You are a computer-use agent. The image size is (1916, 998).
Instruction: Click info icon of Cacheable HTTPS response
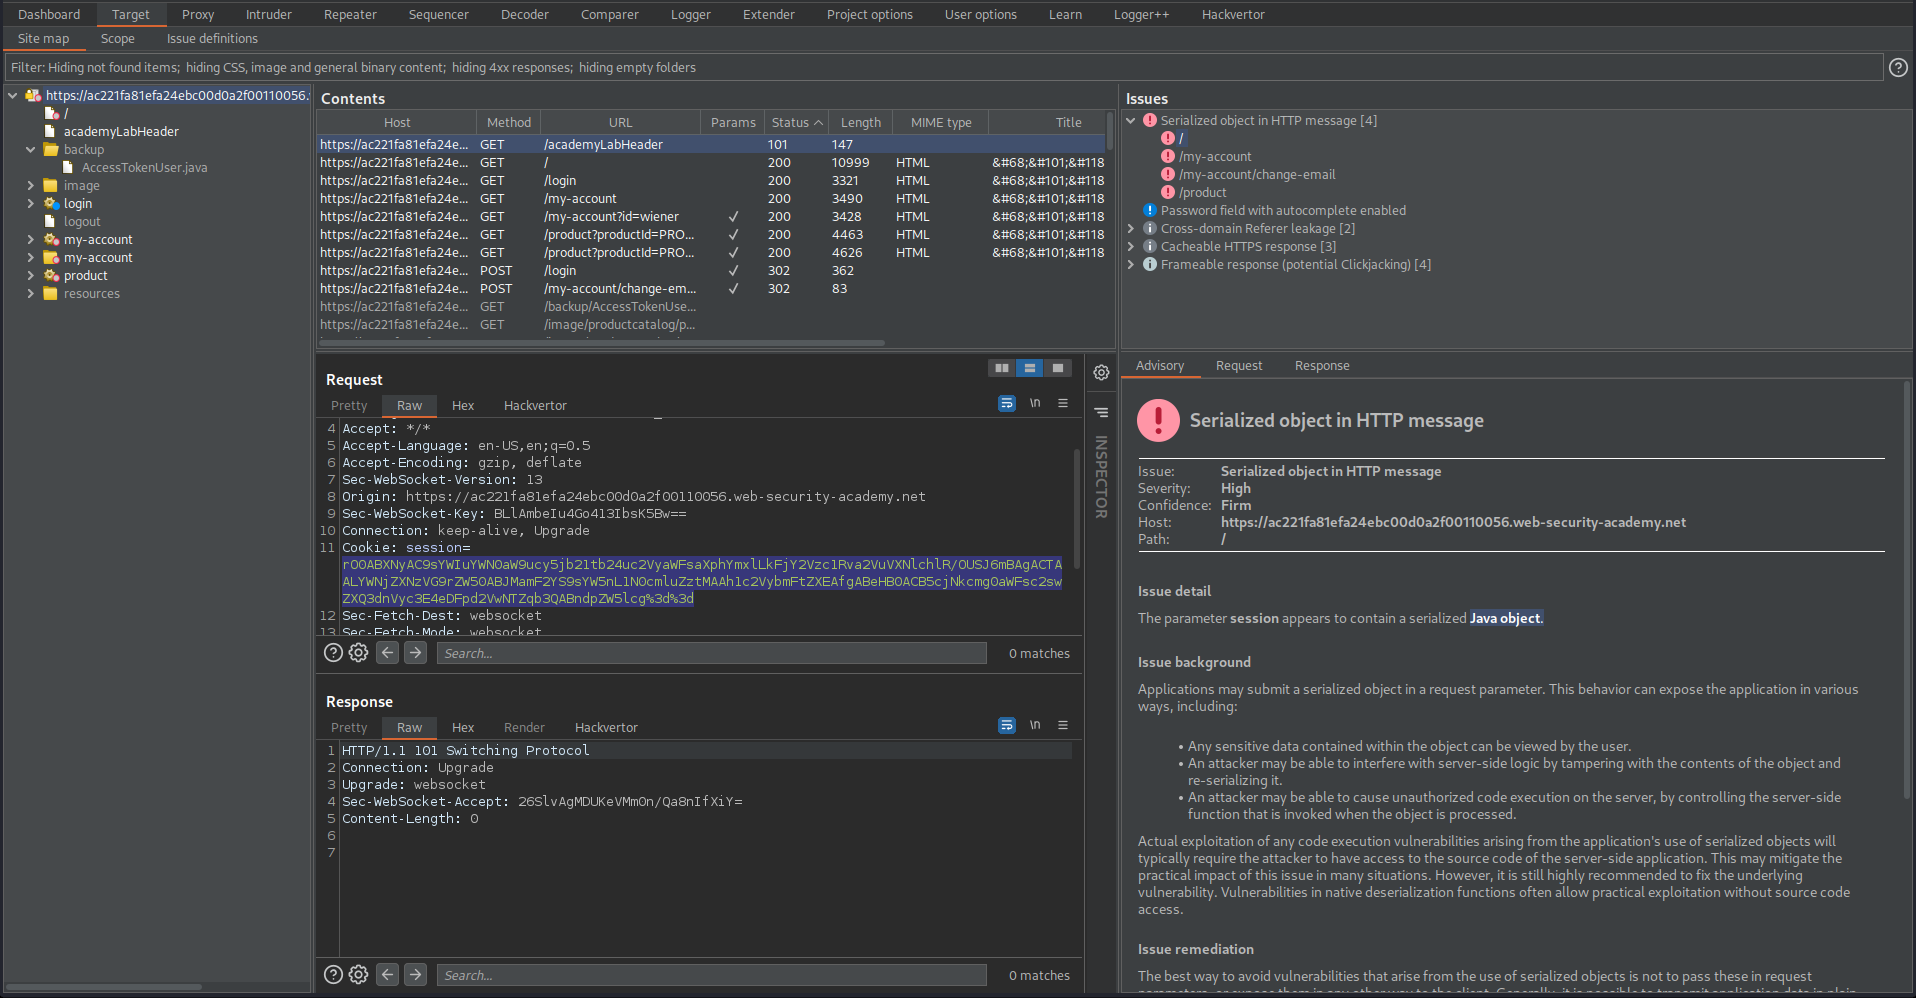(x=1150, y=246)
